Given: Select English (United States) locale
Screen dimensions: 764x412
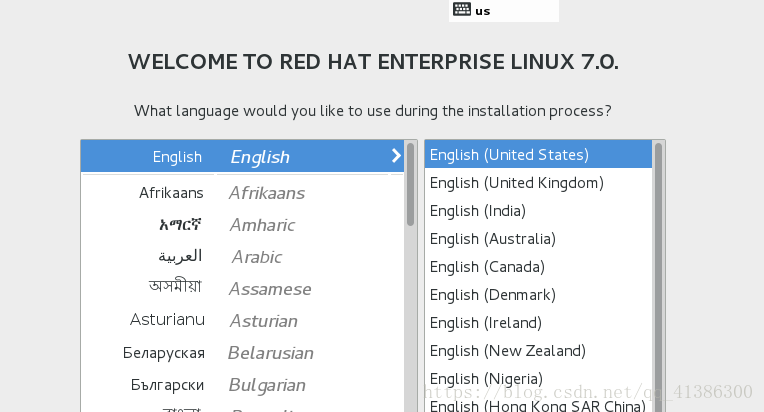Looking at the screenshot, I should click(x=538, y=154).
